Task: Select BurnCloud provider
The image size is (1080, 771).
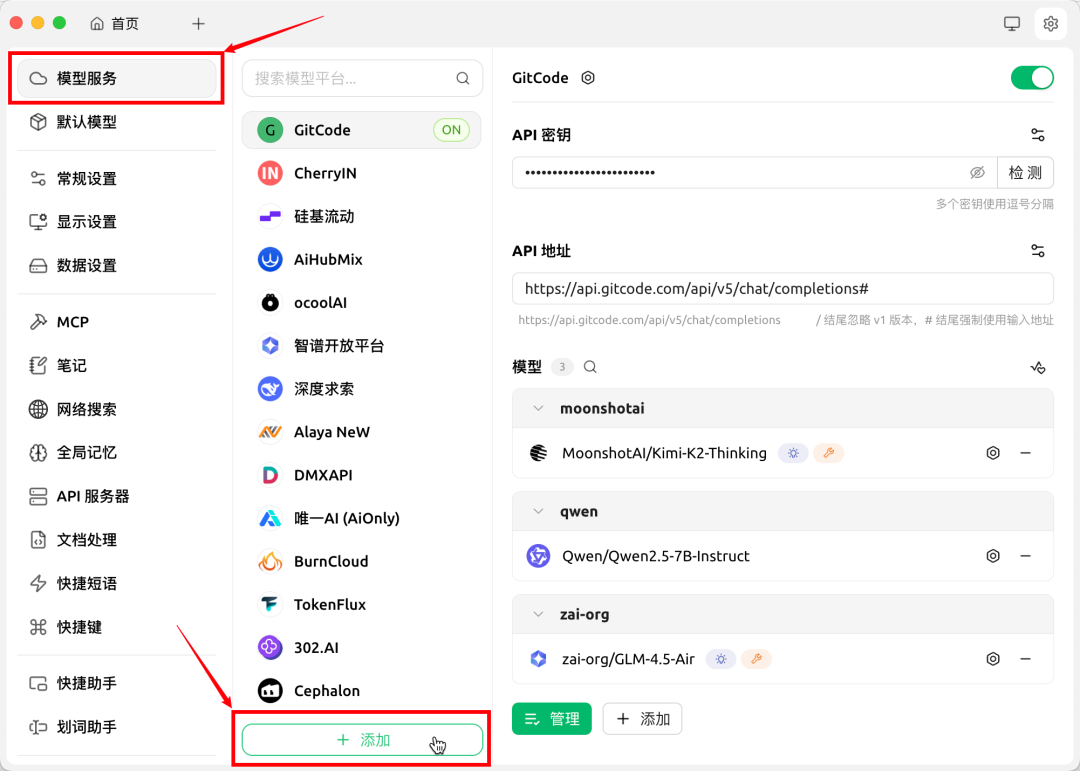Action: coord(362,562)
